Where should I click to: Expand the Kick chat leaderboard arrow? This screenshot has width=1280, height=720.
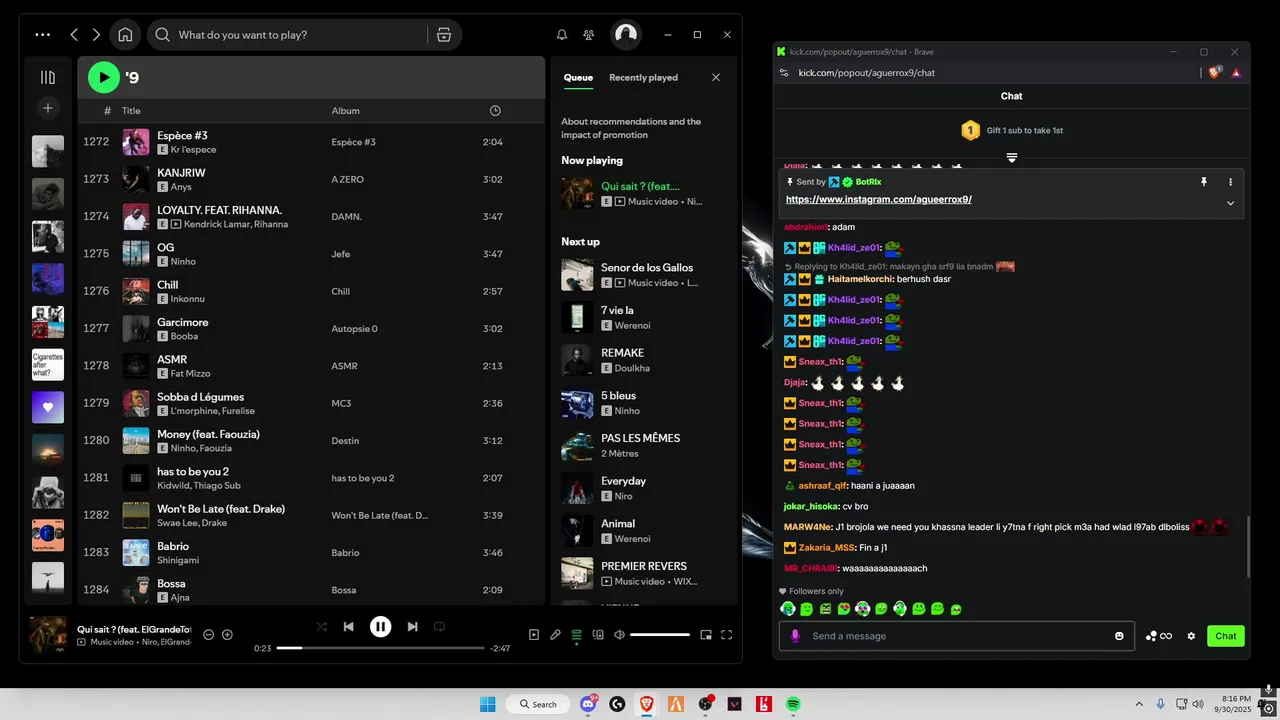(1012, 158)
